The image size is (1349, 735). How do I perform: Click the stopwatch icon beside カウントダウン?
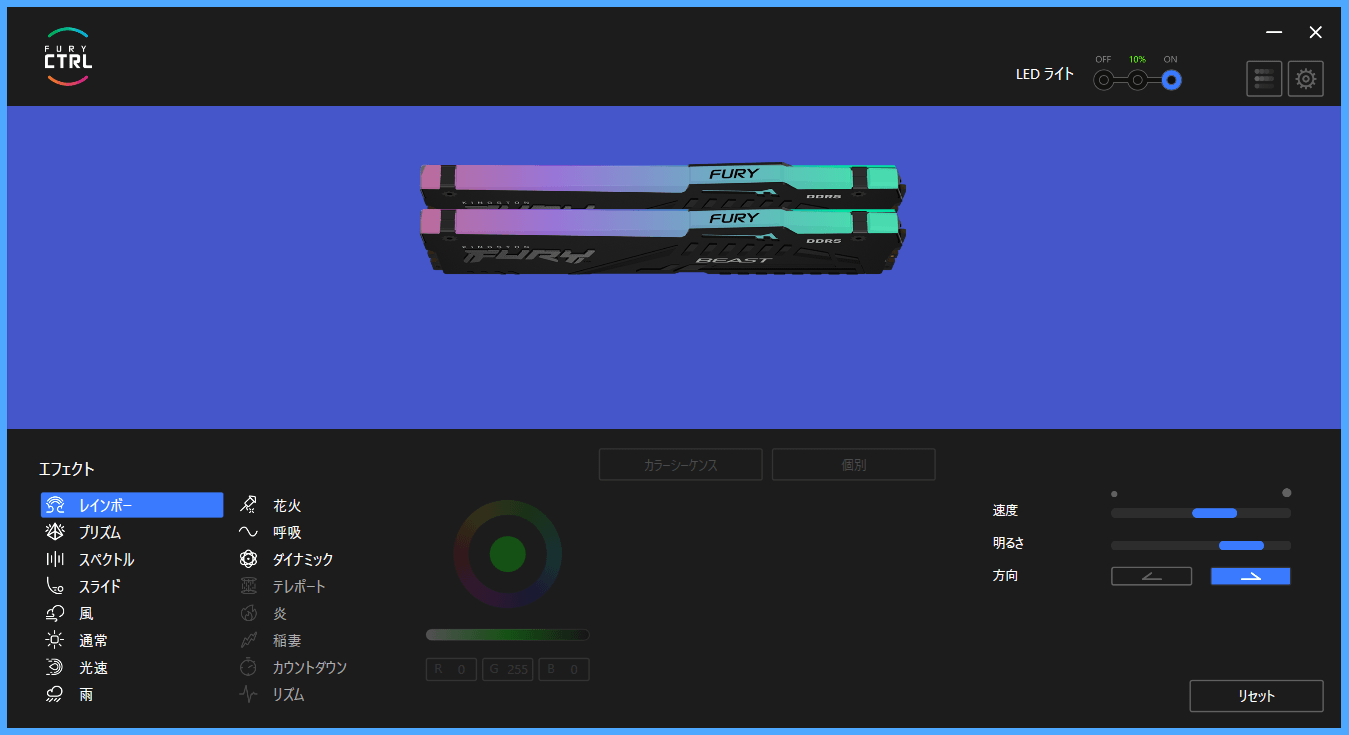(249, 668)
